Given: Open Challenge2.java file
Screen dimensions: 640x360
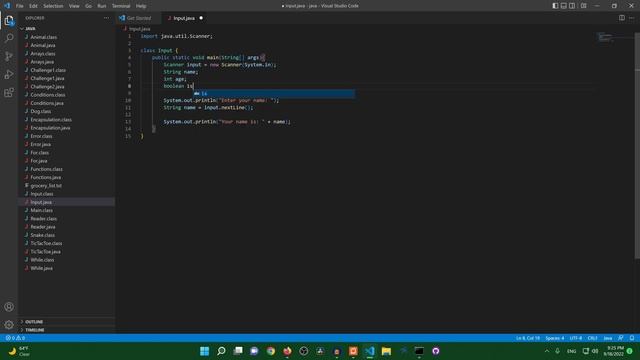Looking at the screenshot, I should [47, 87].
